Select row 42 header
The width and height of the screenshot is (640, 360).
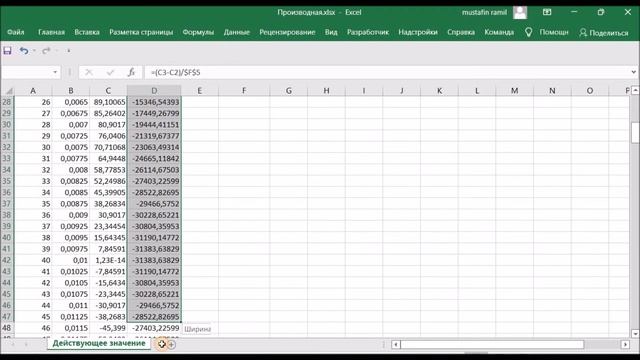pos(7,260)
